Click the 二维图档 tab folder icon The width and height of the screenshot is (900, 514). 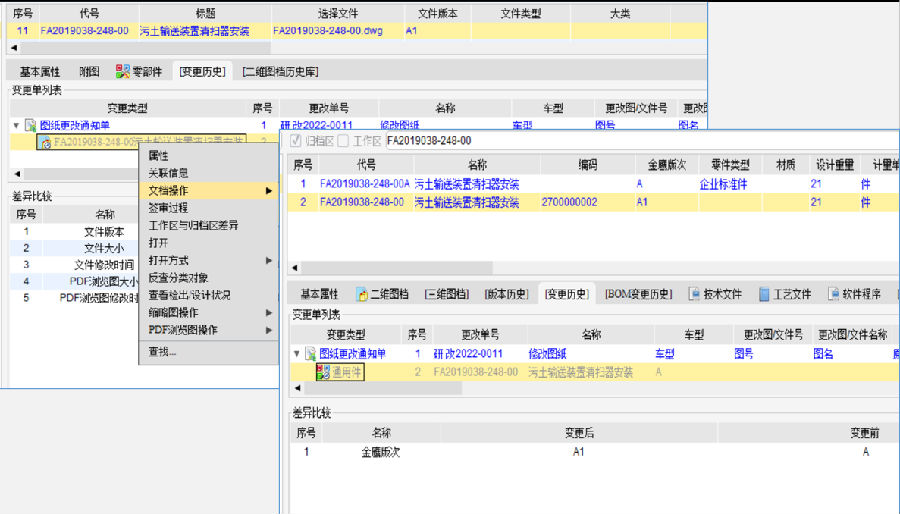362,294
